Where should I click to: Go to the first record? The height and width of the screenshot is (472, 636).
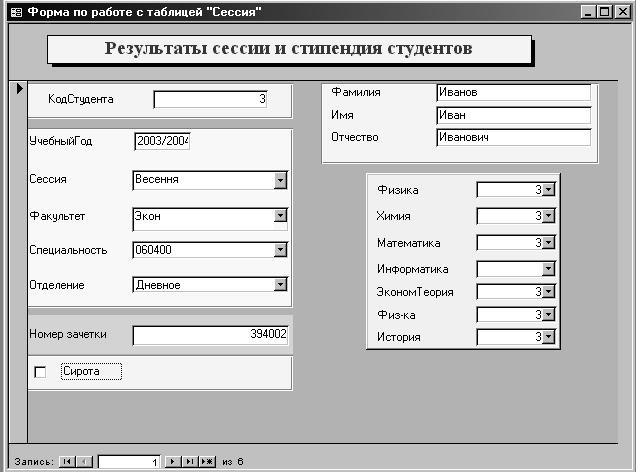pos(67,461)
